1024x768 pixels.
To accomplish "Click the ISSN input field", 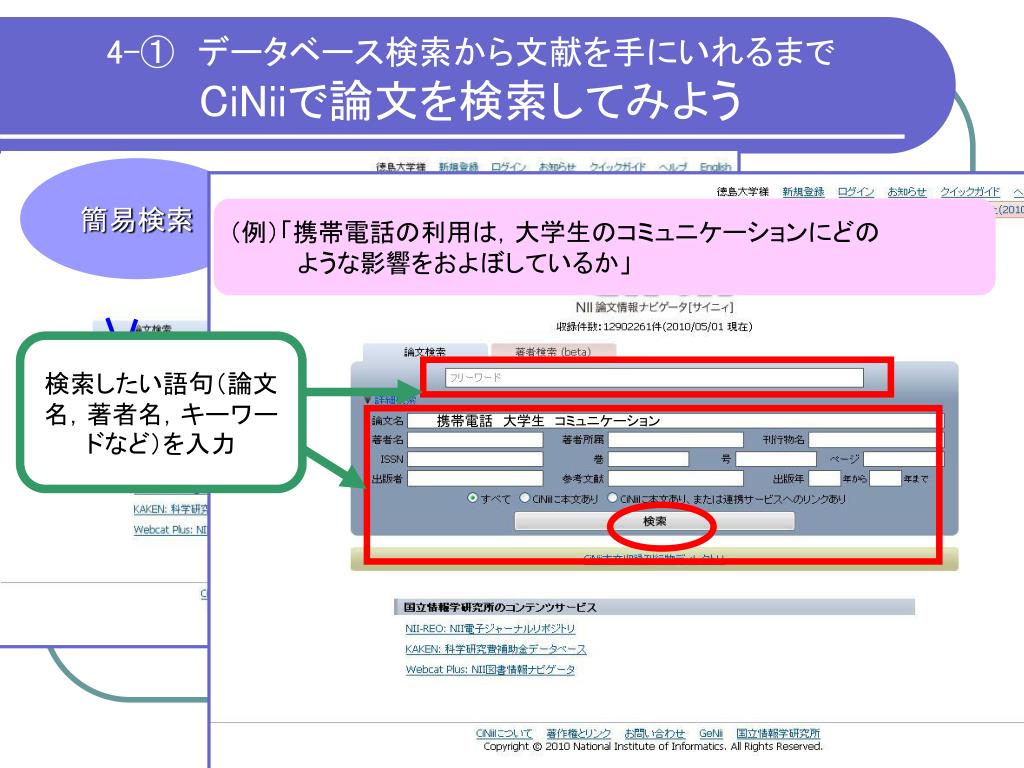I will 475,459.
